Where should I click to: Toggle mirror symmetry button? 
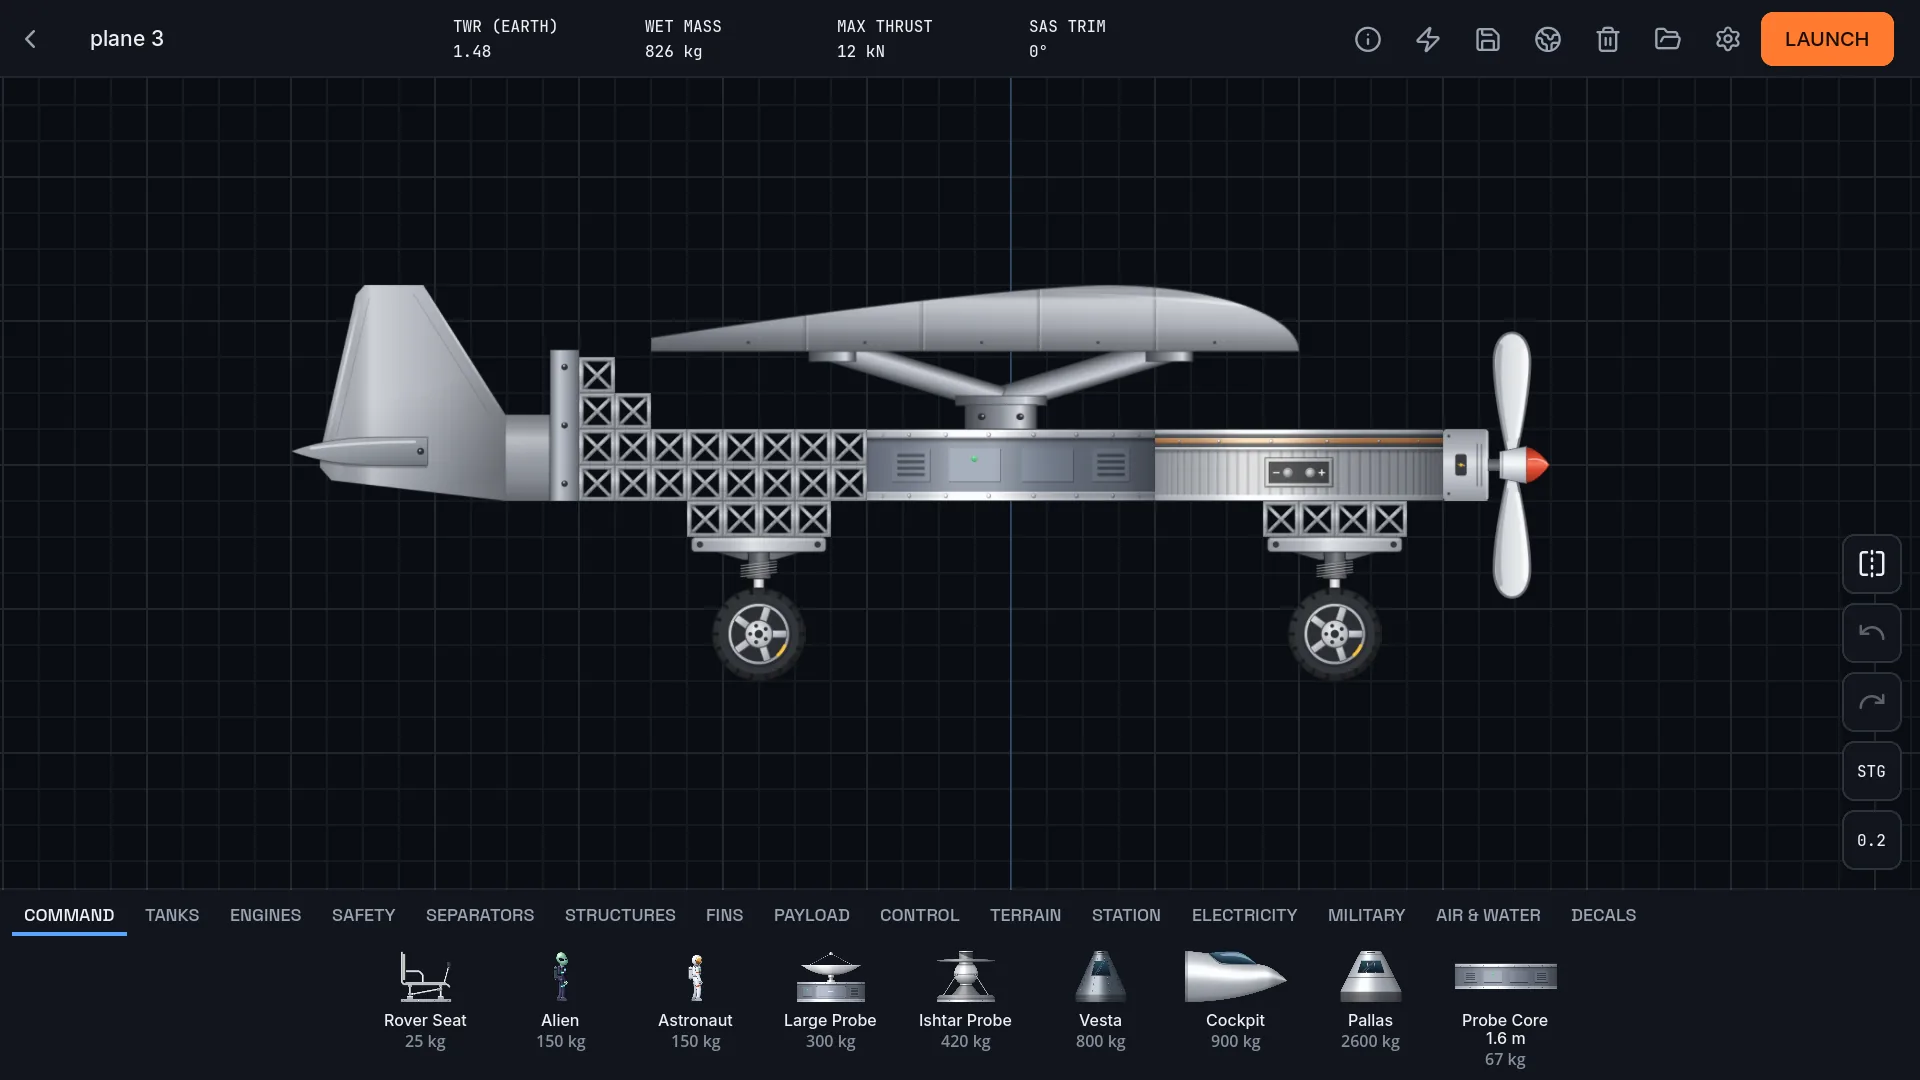(1872, 564)
